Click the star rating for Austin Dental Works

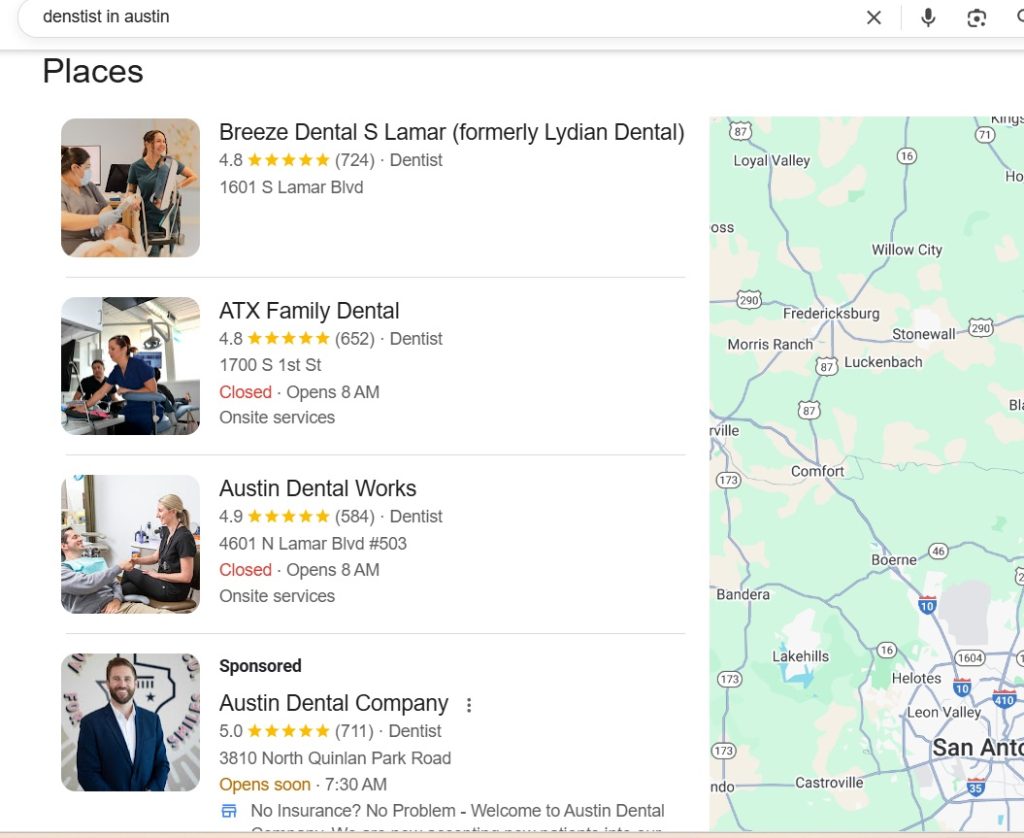(288, 517)
